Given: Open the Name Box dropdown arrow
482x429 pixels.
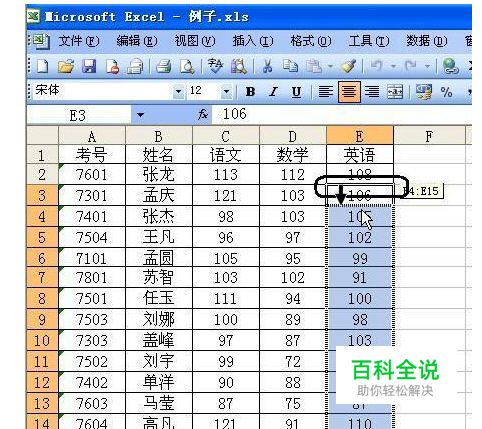Looking at the screenshot, I should [x=140, y=115].
